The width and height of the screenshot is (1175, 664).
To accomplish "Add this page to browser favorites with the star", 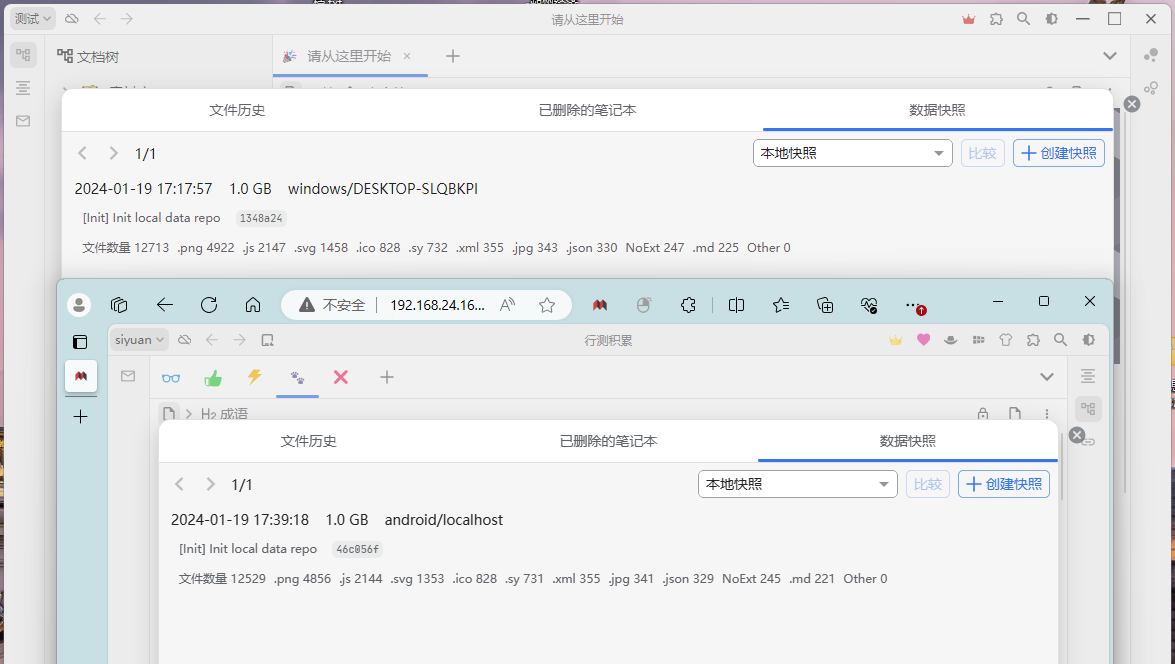I will pos(547,305).
